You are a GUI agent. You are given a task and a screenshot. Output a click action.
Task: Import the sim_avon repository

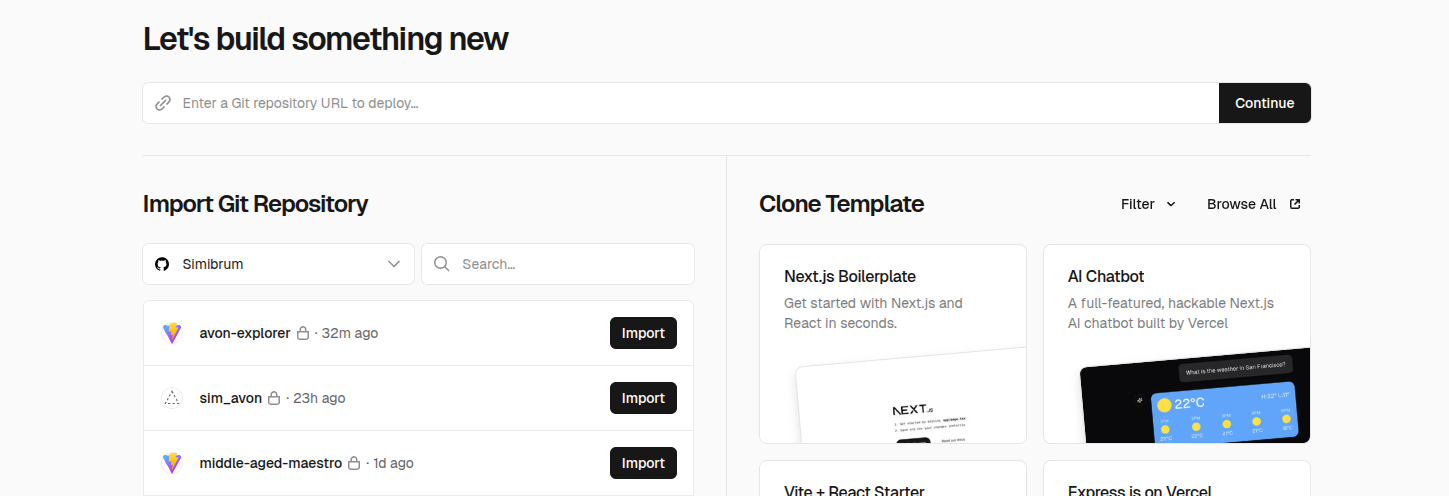click(x=643, y=398)
